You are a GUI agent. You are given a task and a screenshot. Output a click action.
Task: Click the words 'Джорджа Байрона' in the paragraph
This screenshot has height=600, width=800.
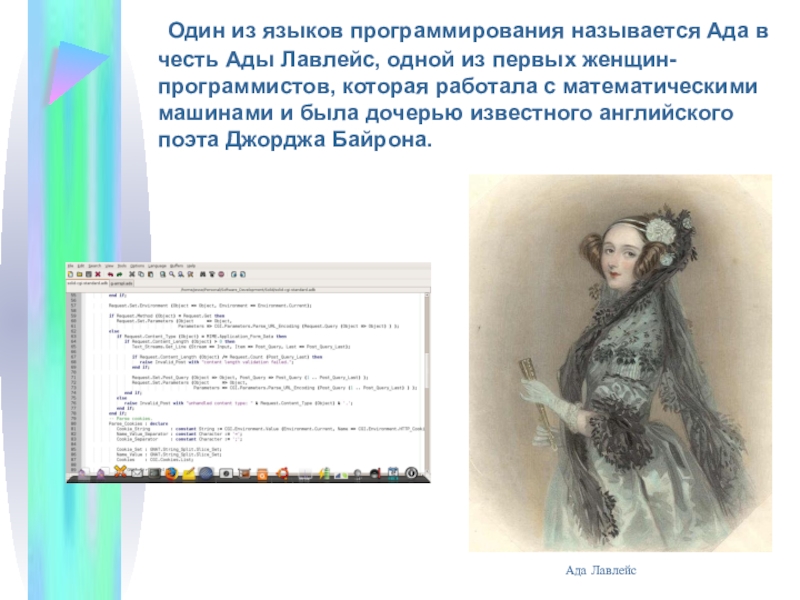(x=326, y=139)
